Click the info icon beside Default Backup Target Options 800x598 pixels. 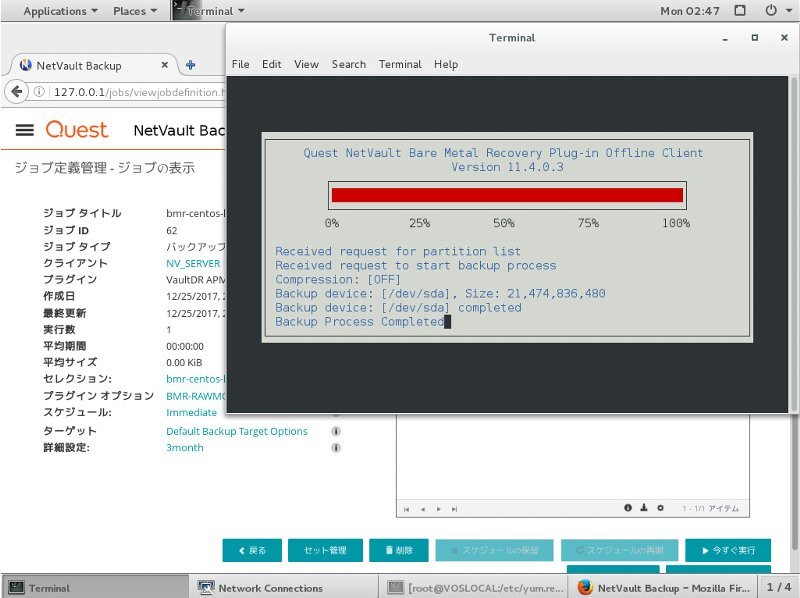tap(336, 431)
